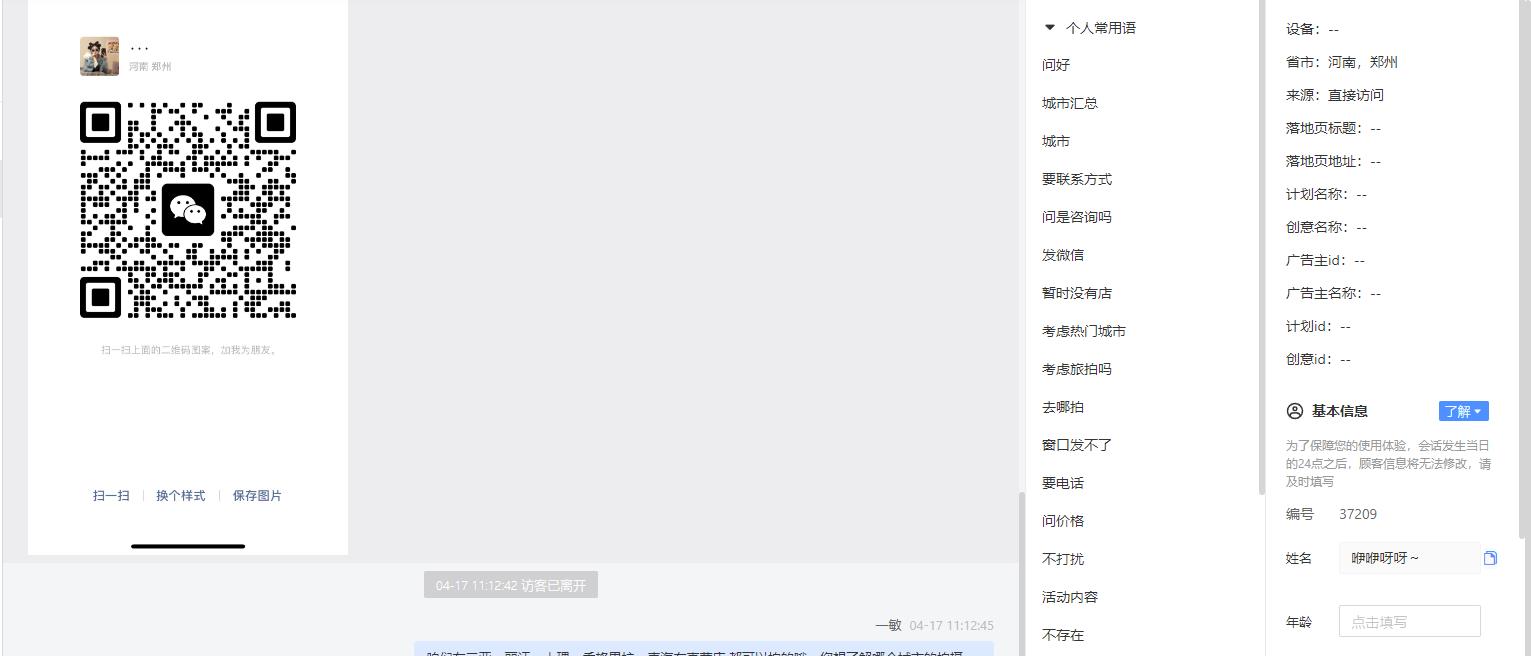Select quick phrase 不打扰

point(1063,559)
